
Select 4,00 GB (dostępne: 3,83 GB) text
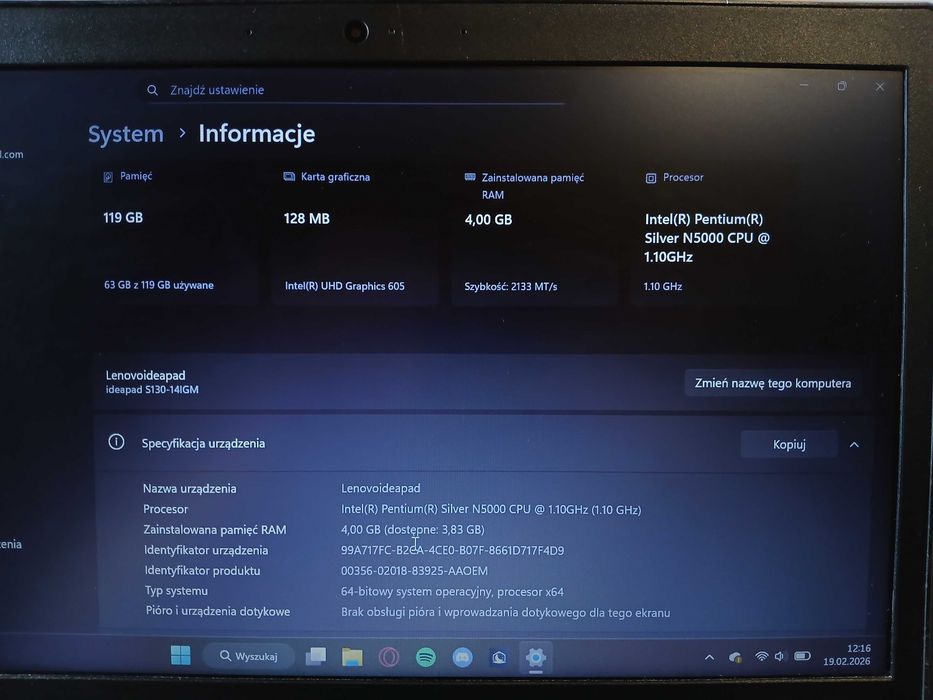pos(412,529)
